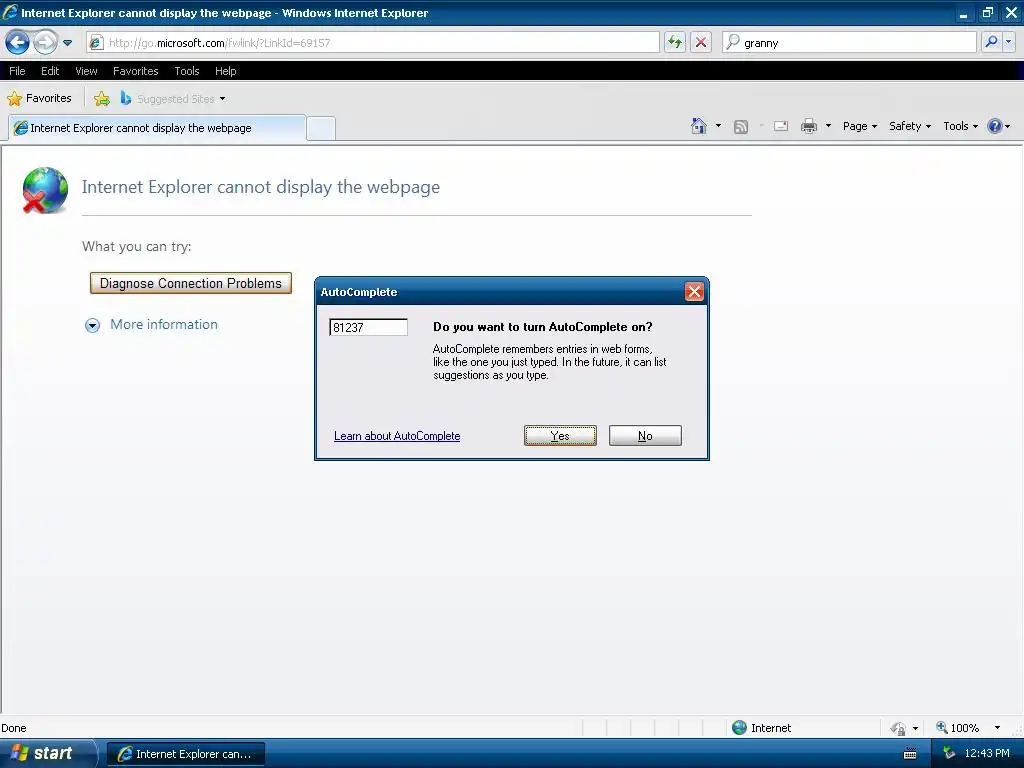
Task: Click No in AutoComplete dialog
Action: click(x=645, y=436)
